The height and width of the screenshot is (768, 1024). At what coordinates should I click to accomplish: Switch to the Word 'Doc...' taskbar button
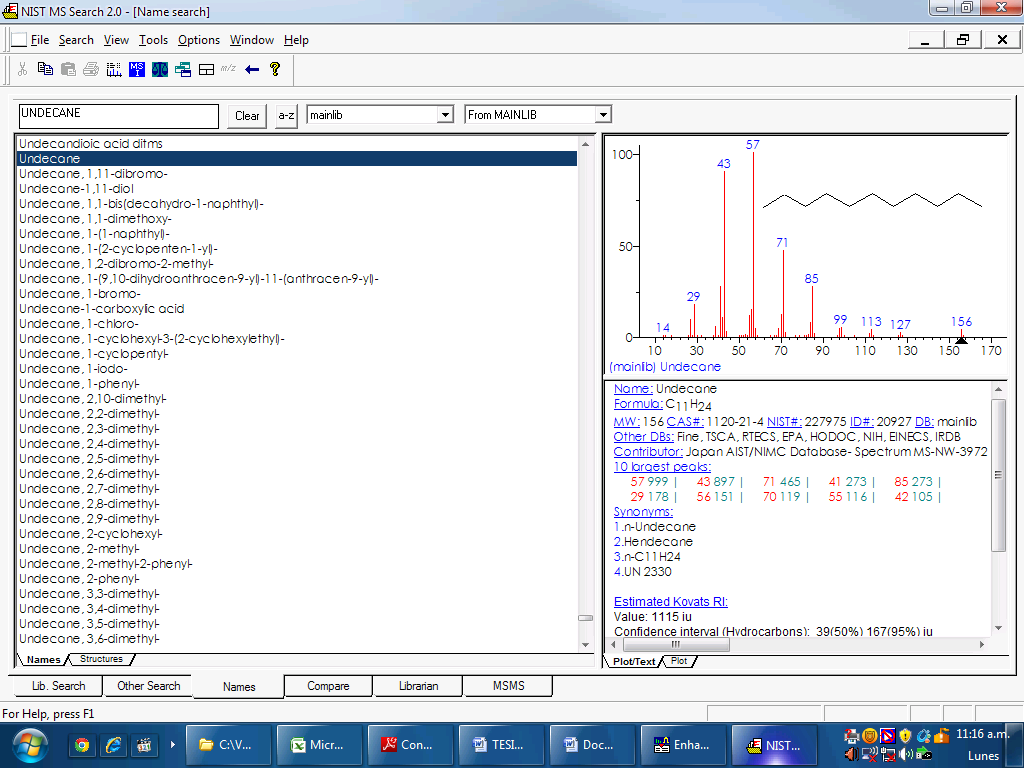pyautogui.click(x=592, y=745)
